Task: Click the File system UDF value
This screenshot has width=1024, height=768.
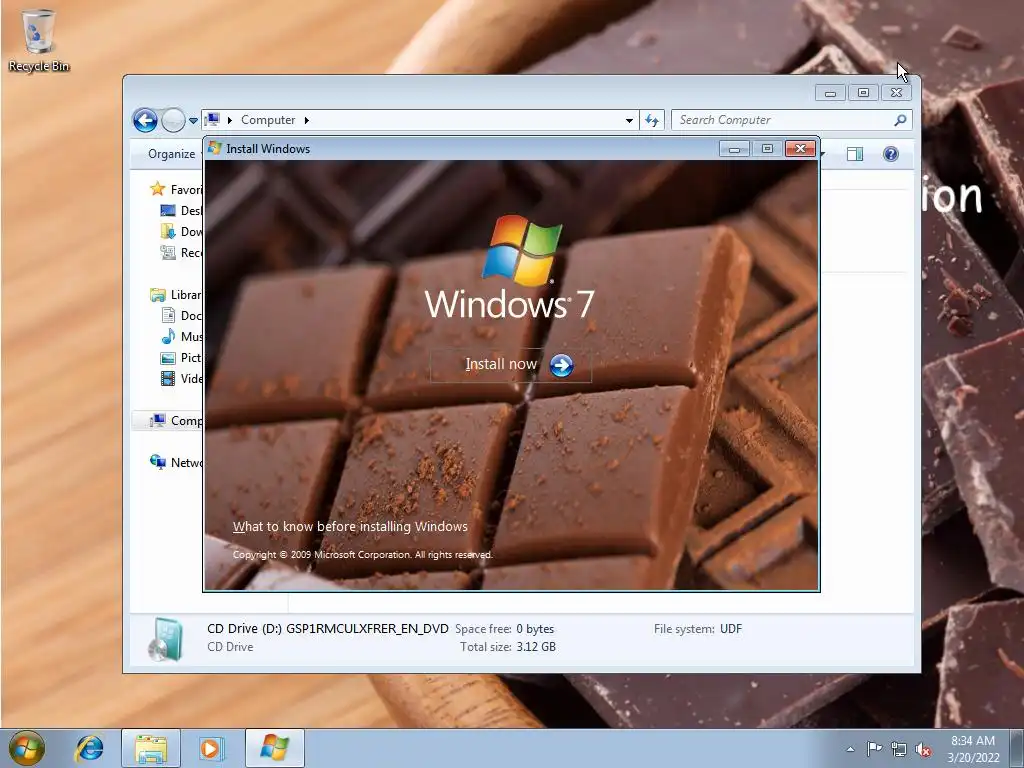Action: tap(731, 629)
